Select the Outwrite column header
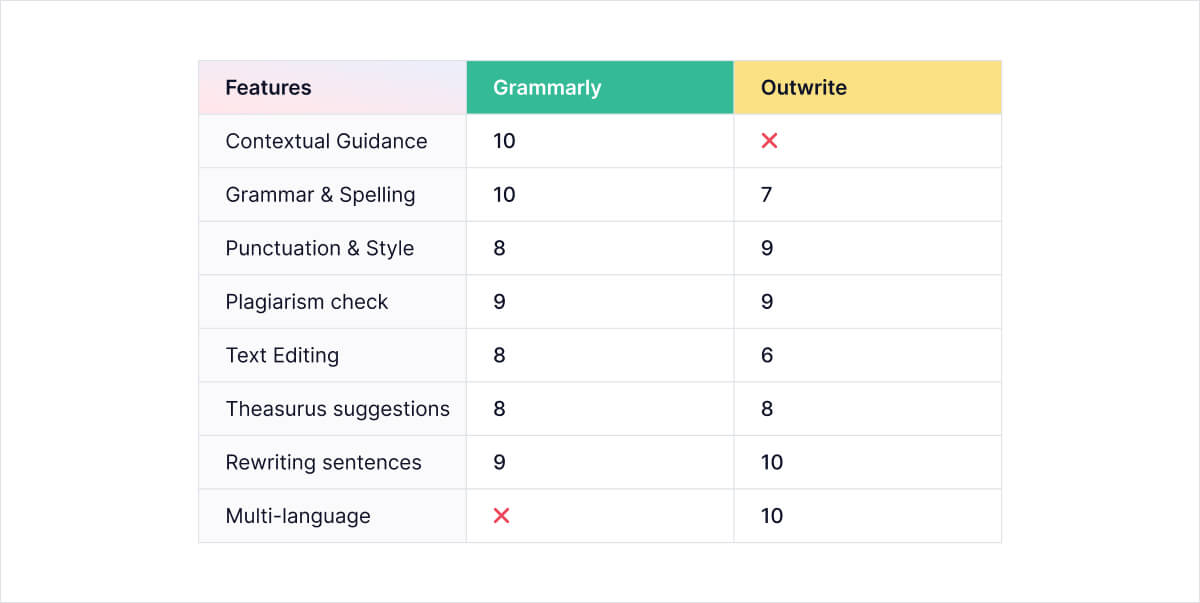Viewport: 1200px width, 603px height. click(x=867, y=87)
